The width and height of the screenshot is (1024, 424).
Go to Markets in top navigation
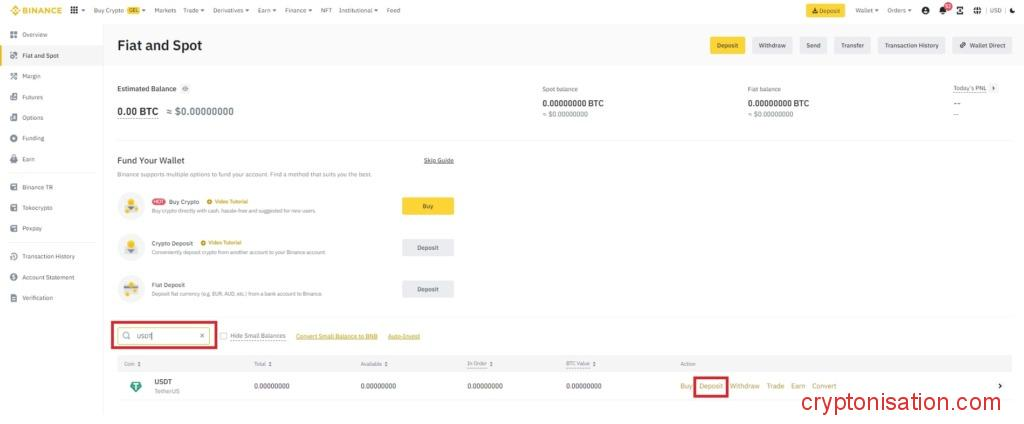click(165, 10)
